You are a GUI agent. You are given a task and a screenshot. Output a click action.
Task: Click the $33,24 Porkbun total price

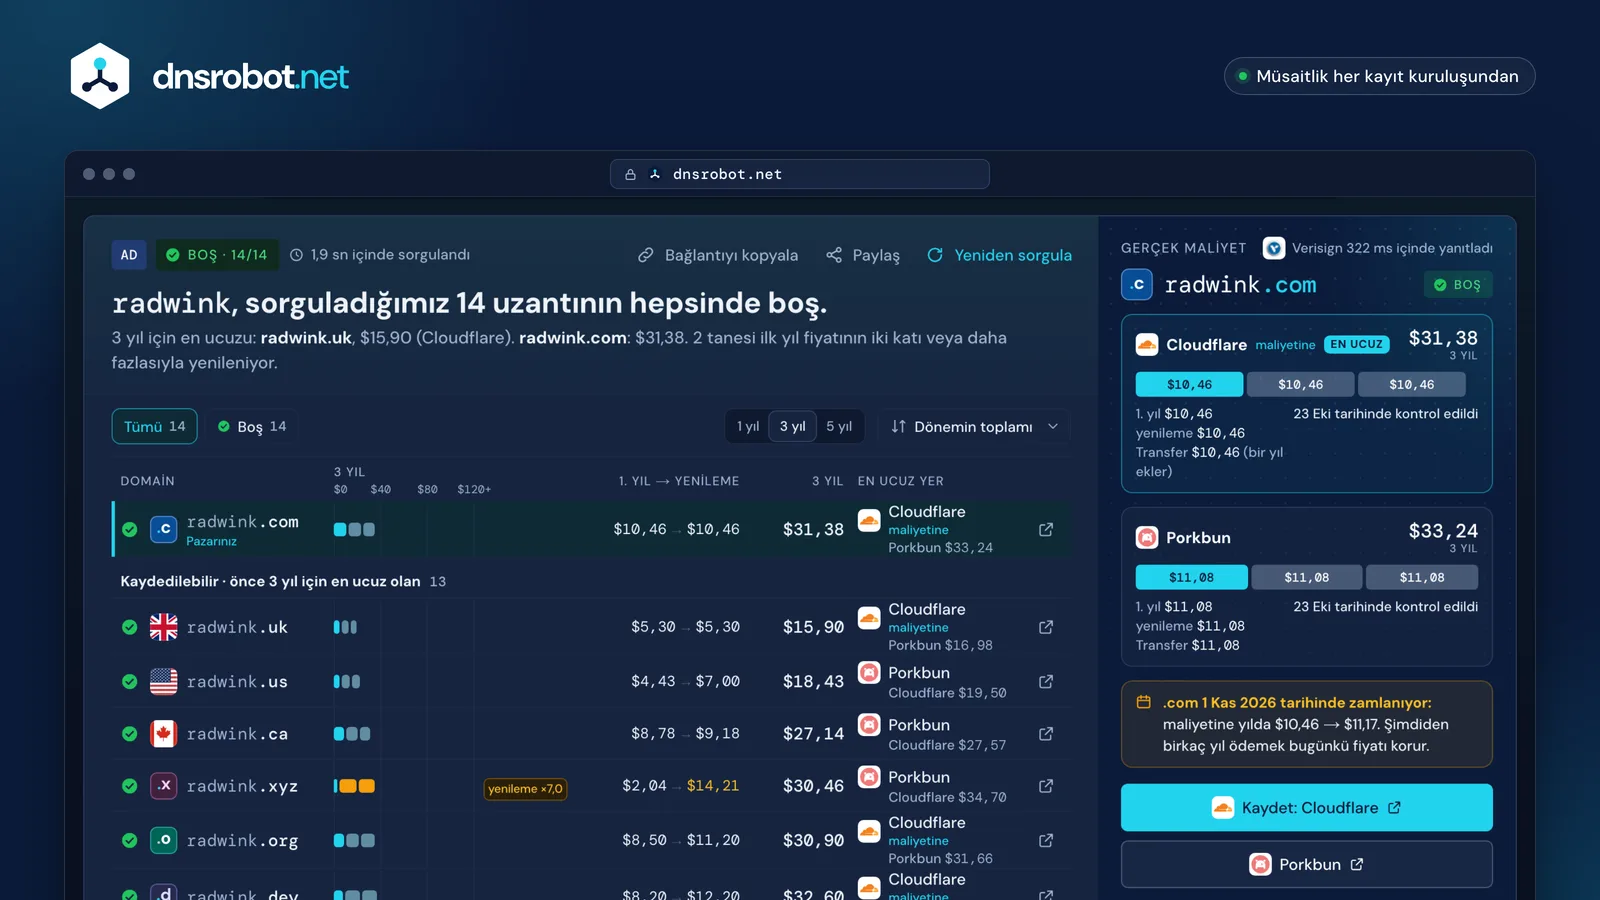coord(1443,531)
